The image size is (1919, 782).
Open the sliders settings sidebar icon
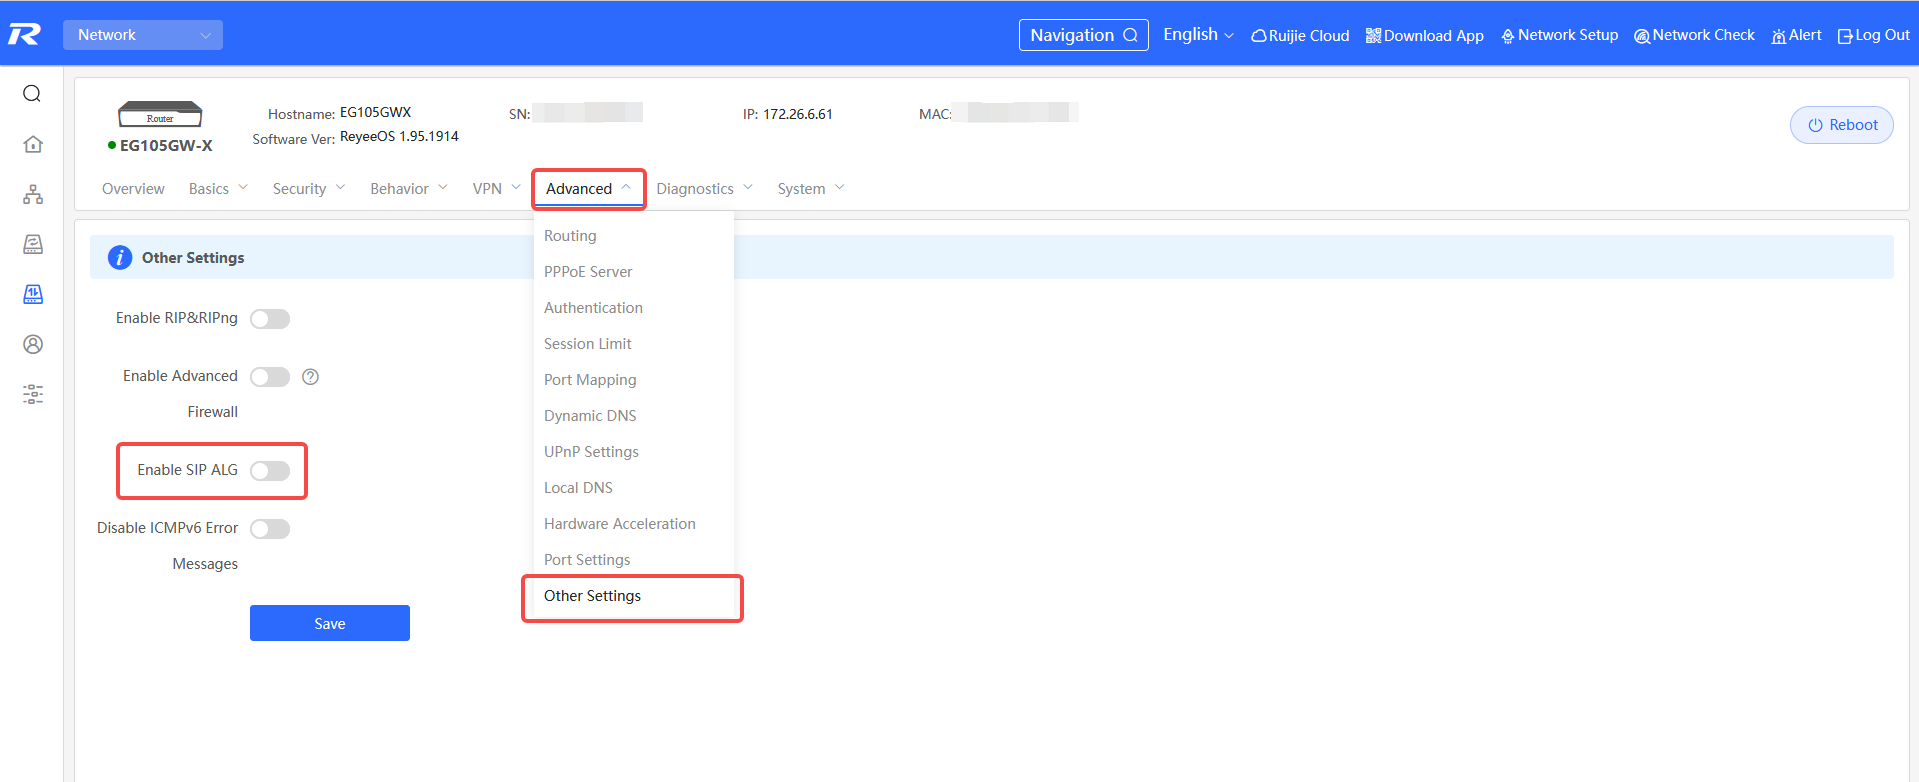coord(33,394)
